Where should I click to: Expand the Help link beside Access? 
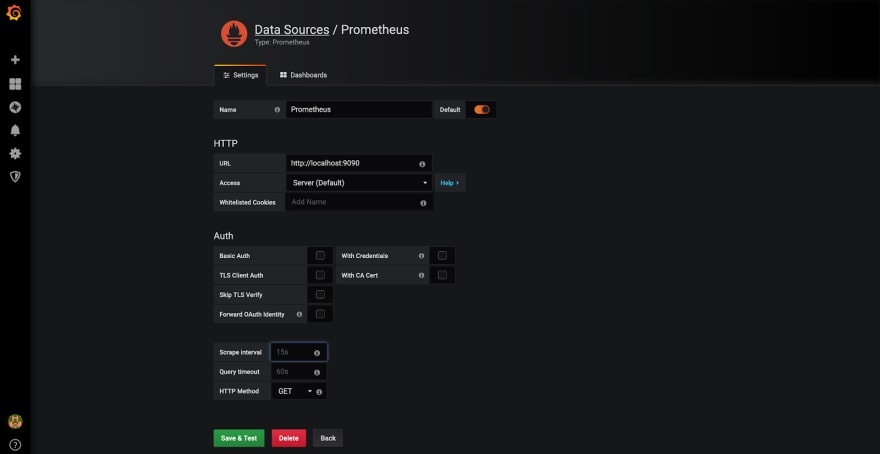coord(450,183)
